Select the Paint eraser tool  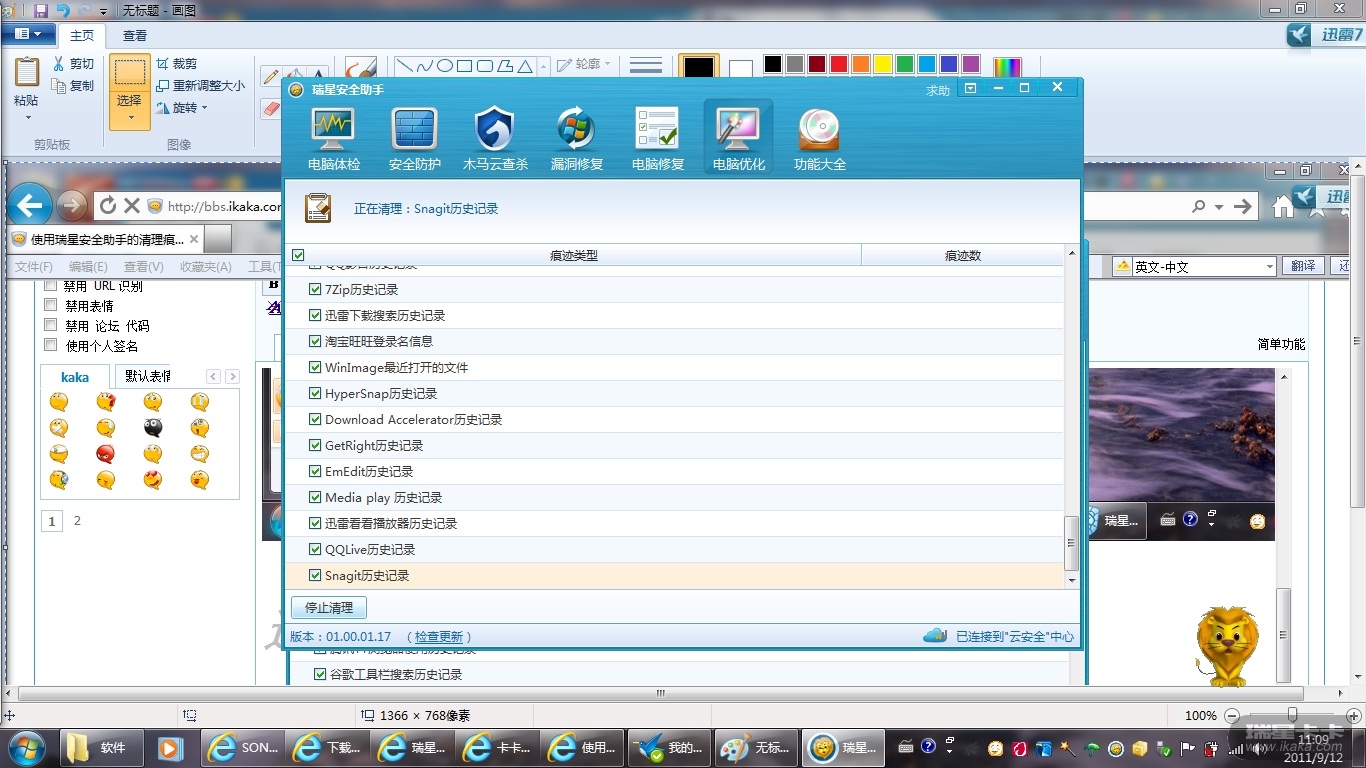pyautogui.click(x=271, y=108)
